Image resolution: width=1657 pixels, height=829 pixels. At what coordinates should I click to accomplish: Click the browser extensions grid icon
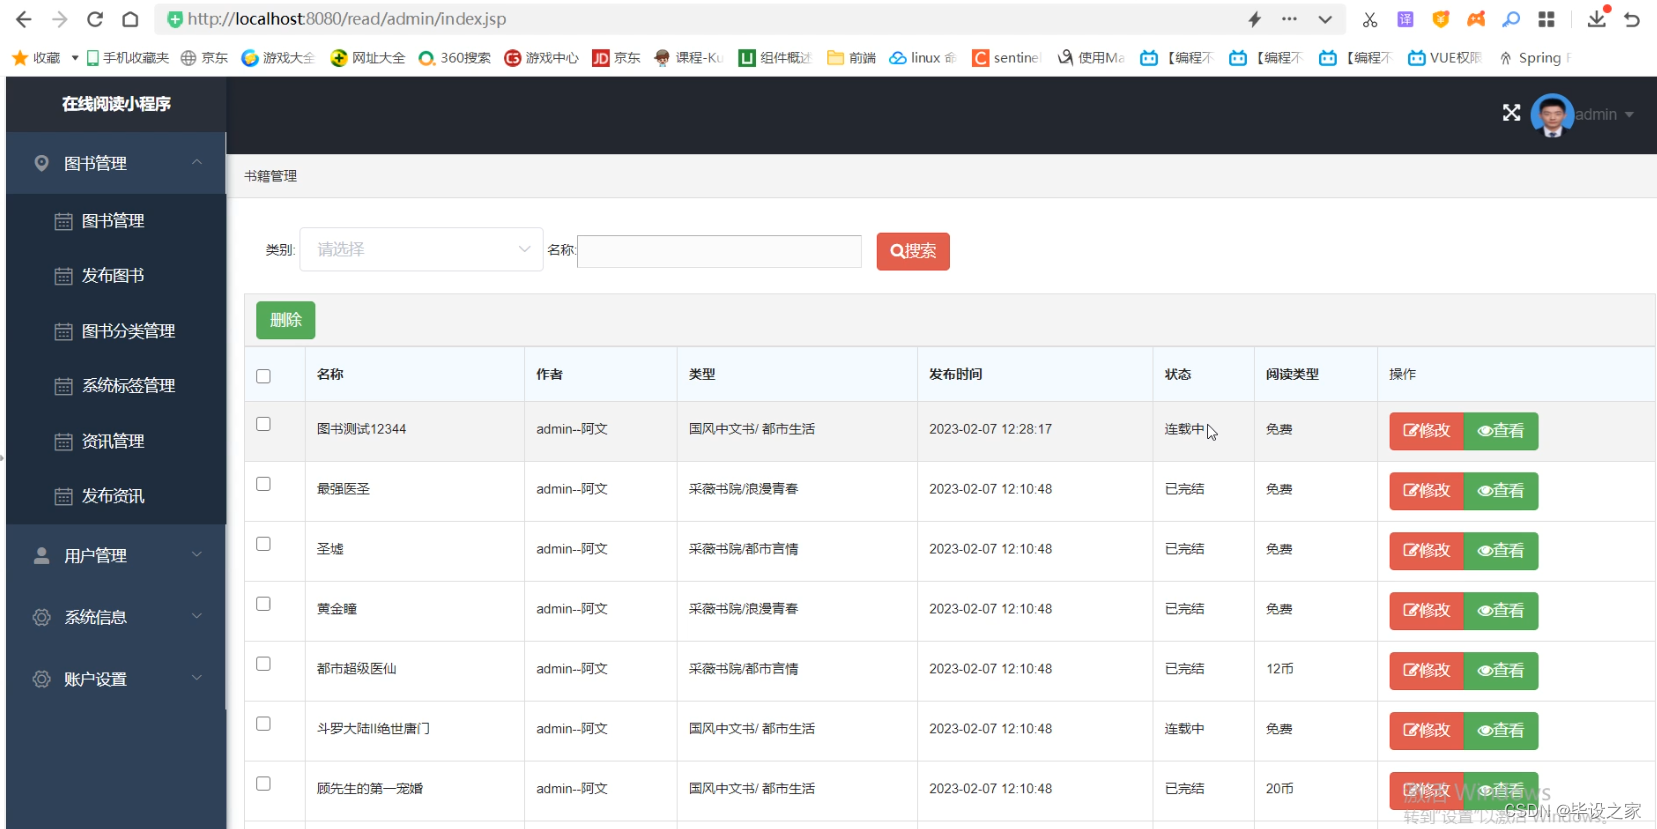[1546, 19]
